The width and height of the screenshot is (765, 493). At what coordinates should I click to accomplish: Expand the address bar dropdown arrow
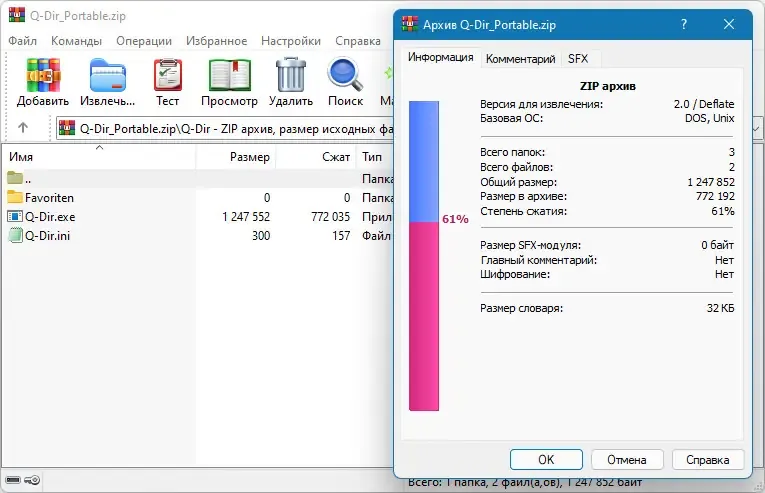[757, 129]
